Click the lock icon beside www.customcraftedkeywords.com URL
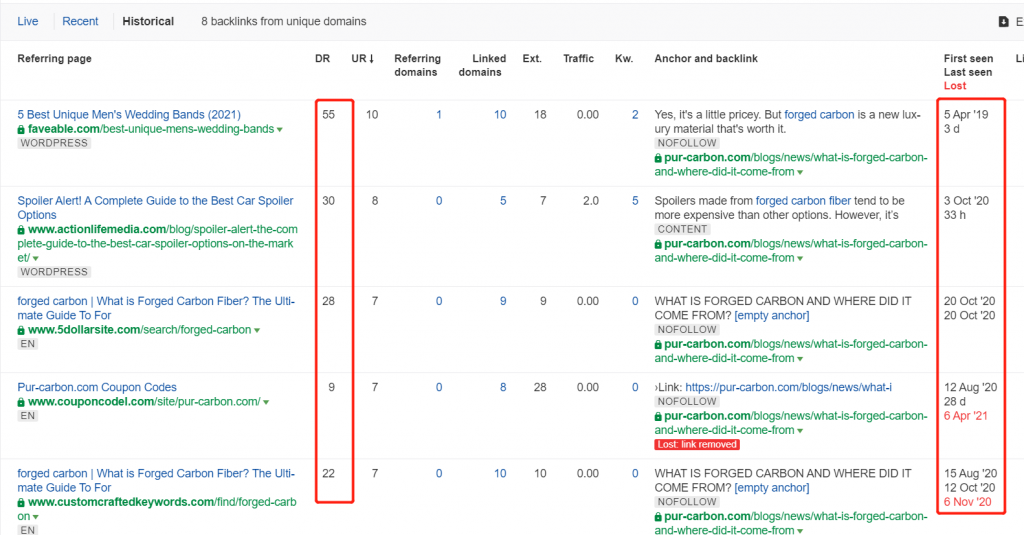This screenshot has height=535, width=1024. [x=22, y=502]
